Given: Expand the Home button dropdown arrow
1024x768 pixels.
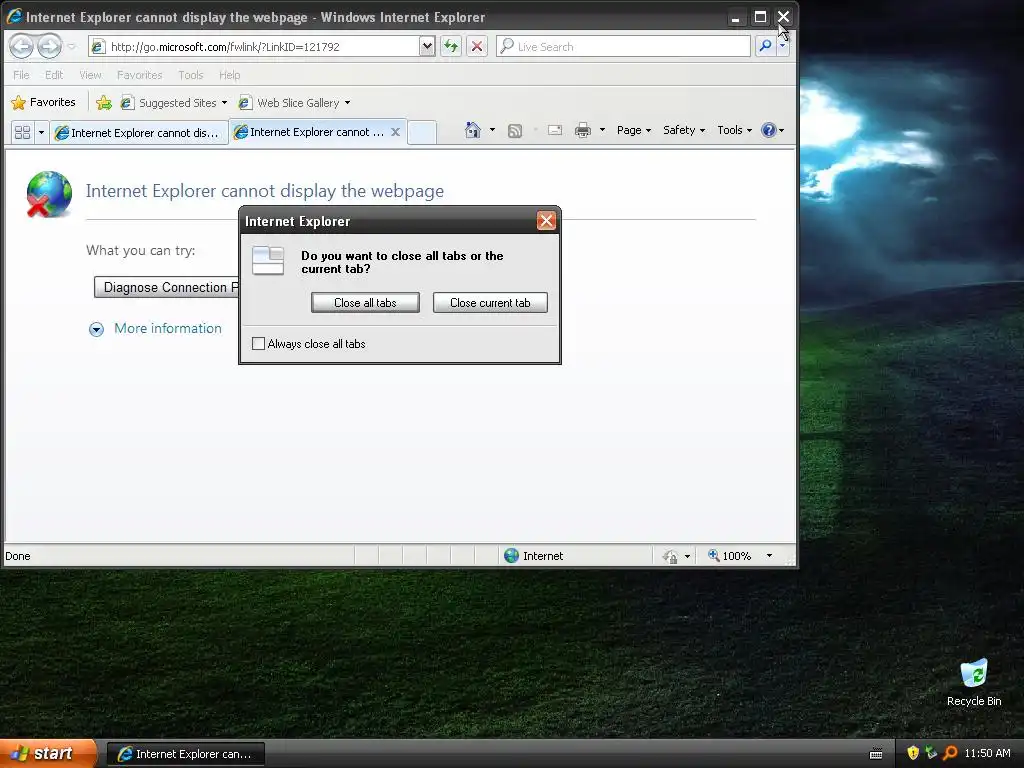Looking at the screenshot, I should 492,130.
